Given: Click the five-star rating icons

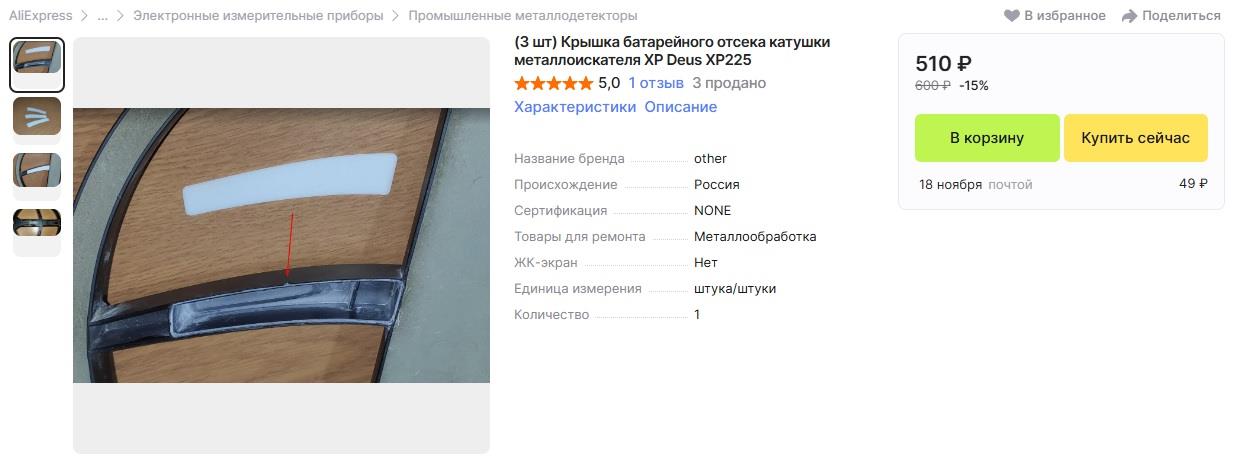Looking at the screenshot, I should pyautogui.click(x=553, y=83).
